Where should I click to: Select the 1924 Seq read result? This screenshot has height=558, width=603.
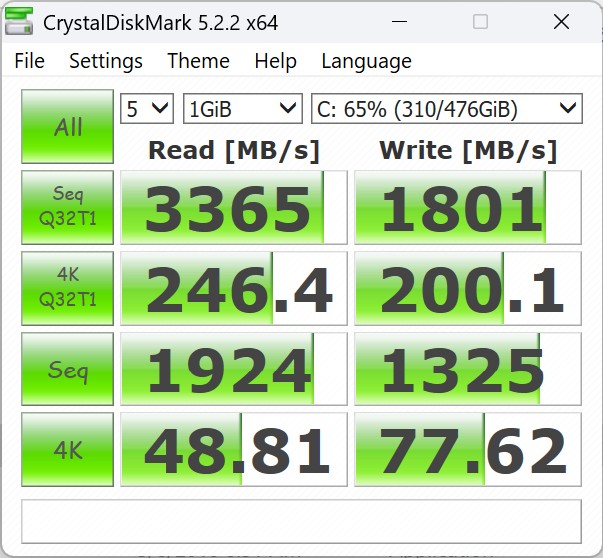(234, 369)
